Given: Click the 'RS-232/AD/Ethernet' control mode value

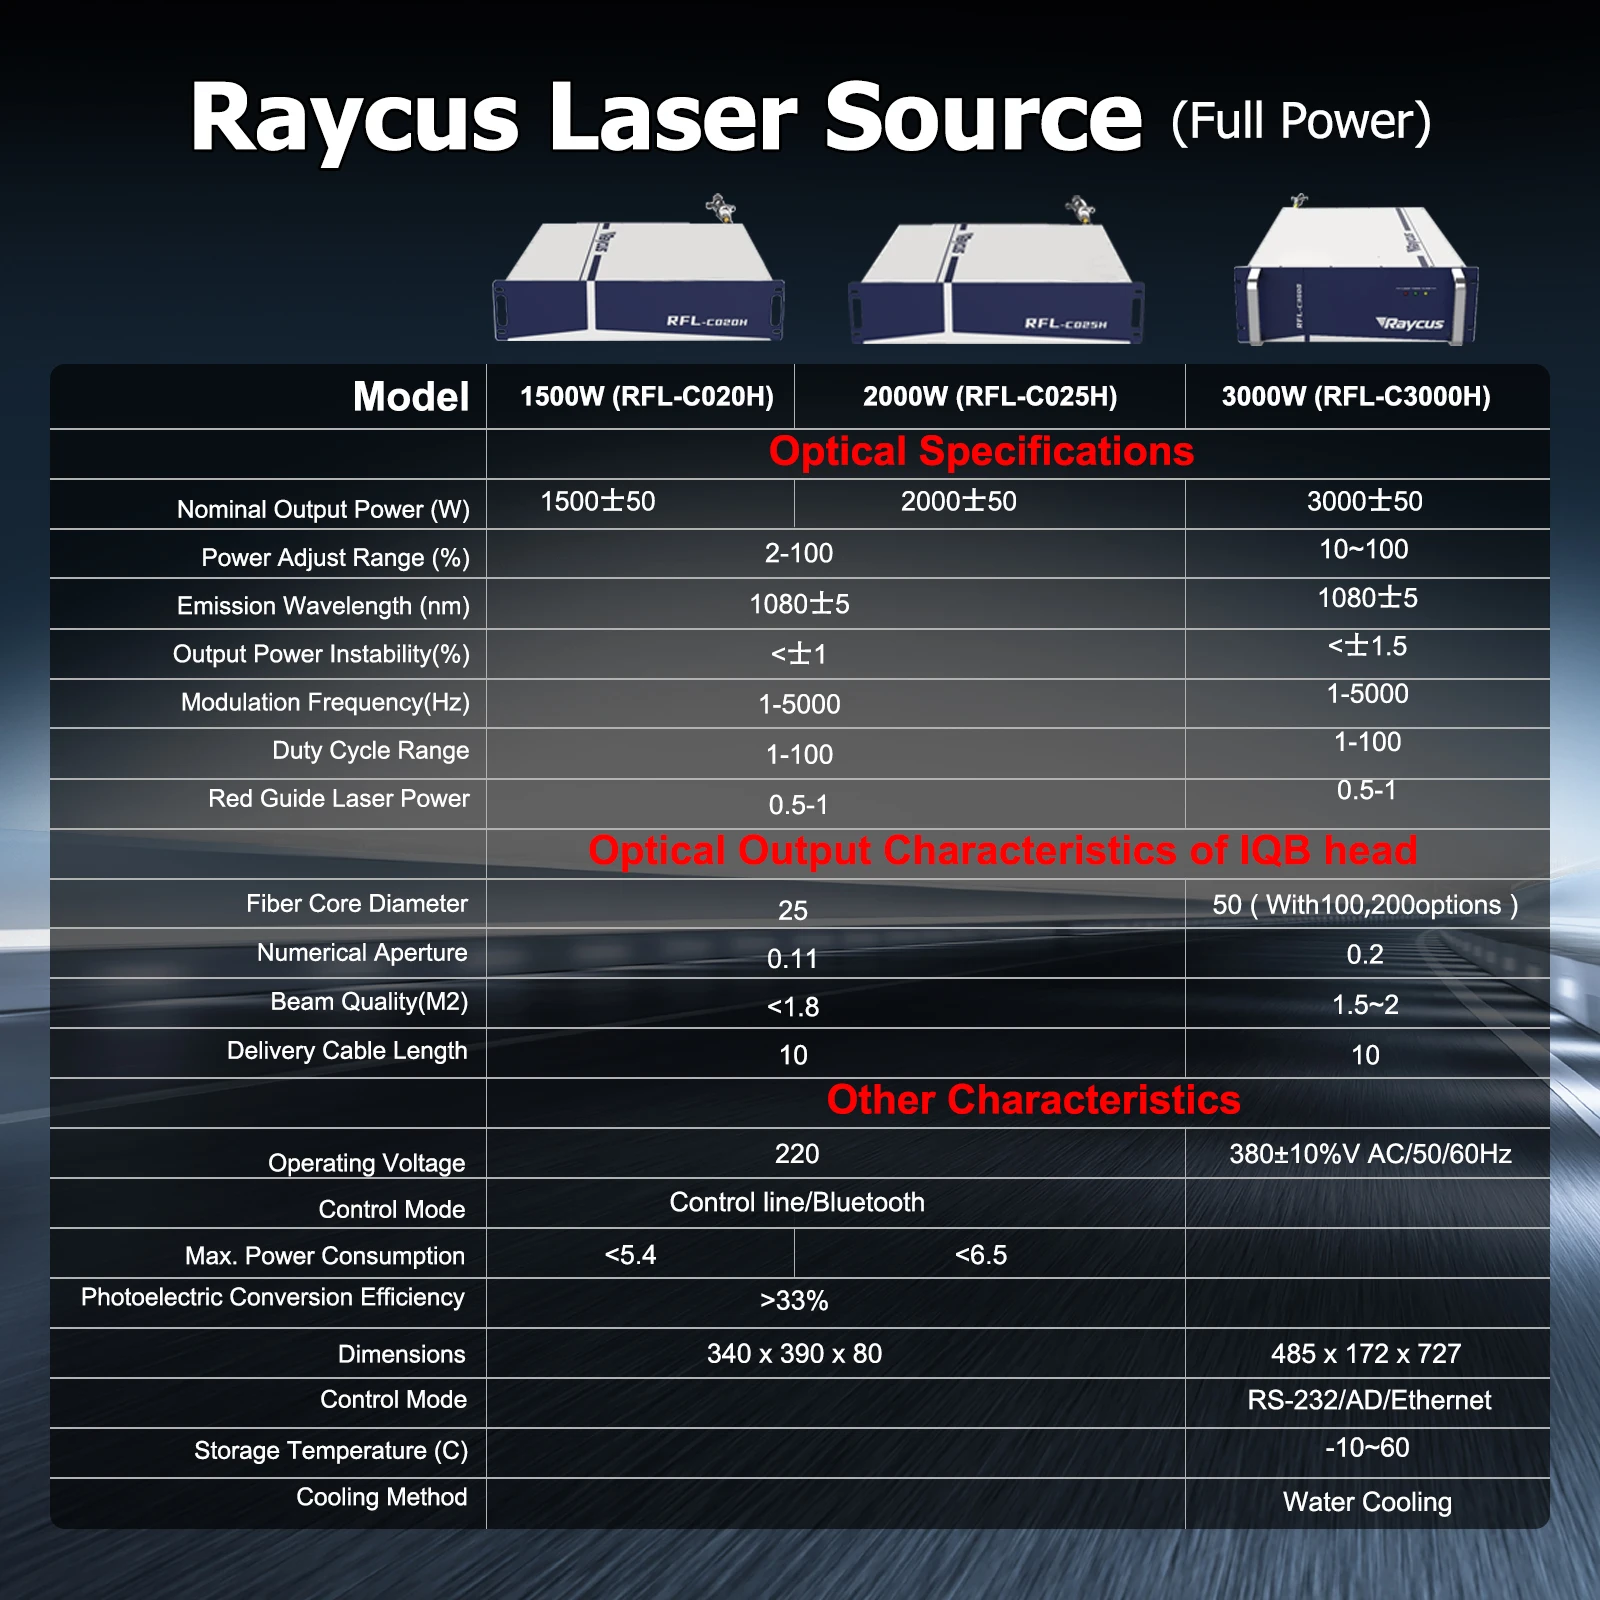Looking at the screenshot, I should pos(1369,1400).
